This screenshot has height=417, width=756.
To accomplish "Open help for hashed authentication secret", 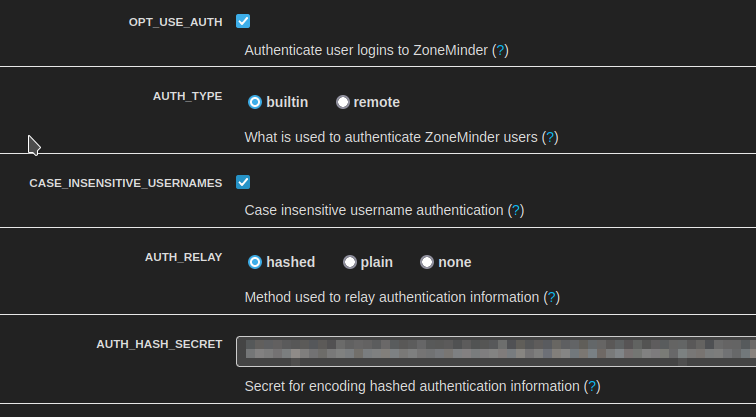I will [592, 386].
